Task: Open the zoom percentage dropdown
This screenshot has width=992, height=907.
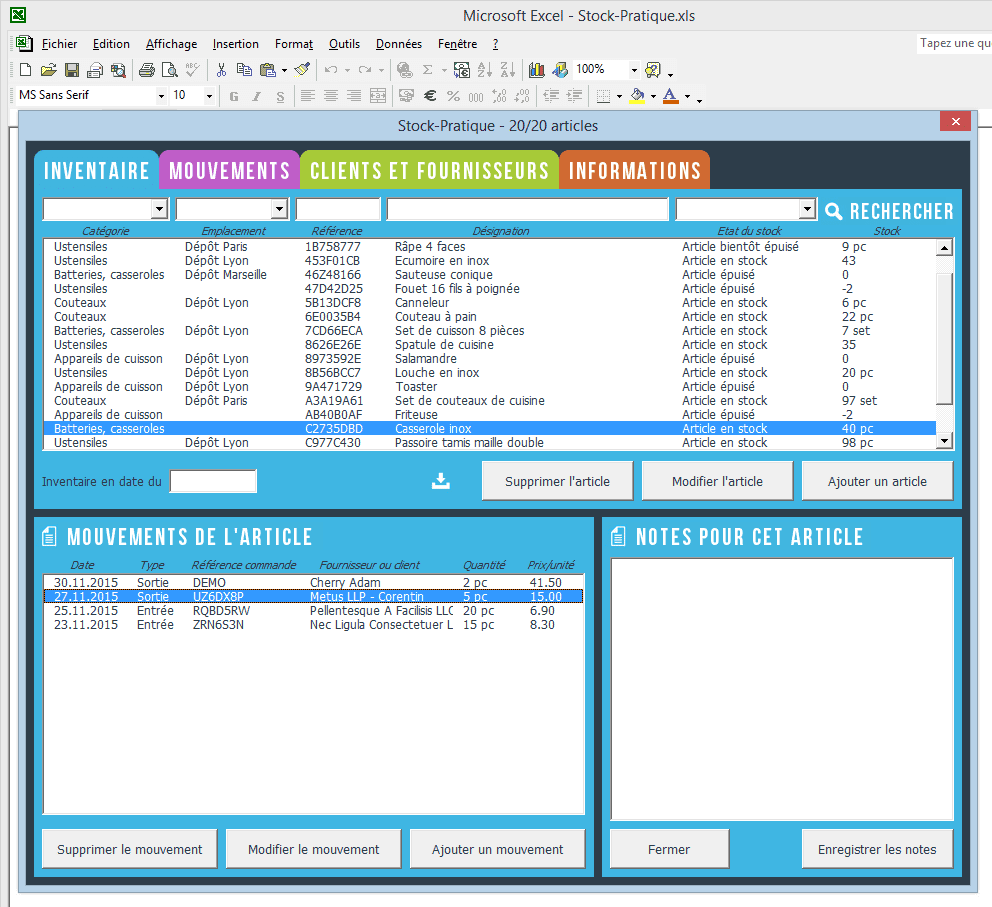Action: click(x=634, y=70)
